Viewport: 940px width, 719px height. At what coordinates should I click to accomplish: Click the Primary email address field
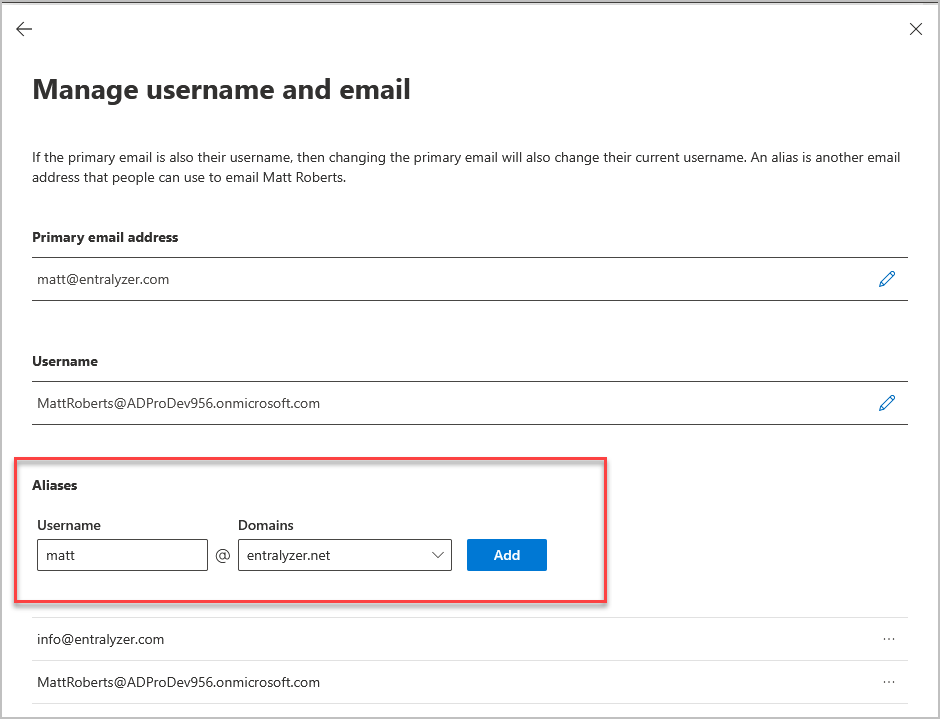pyautogui.click(x=400, y=279)
